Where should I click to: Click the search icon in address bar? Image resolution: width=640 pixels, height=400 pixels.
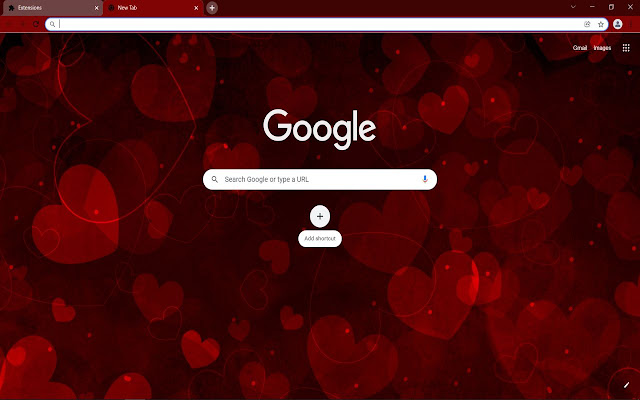pos(52,24)
